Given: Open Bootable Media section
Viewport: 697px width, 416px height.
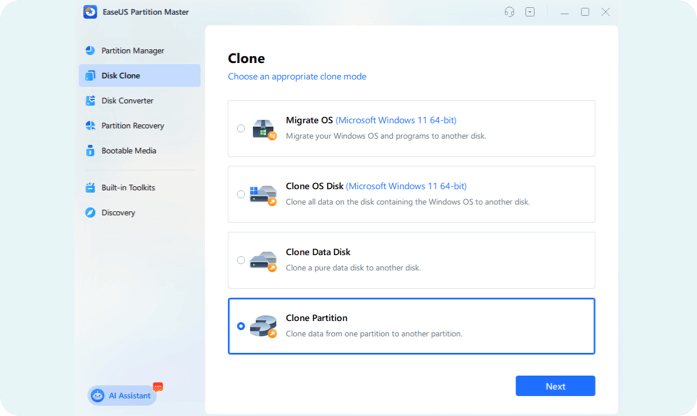Looking at the screenshot, I should pos(140,151).
